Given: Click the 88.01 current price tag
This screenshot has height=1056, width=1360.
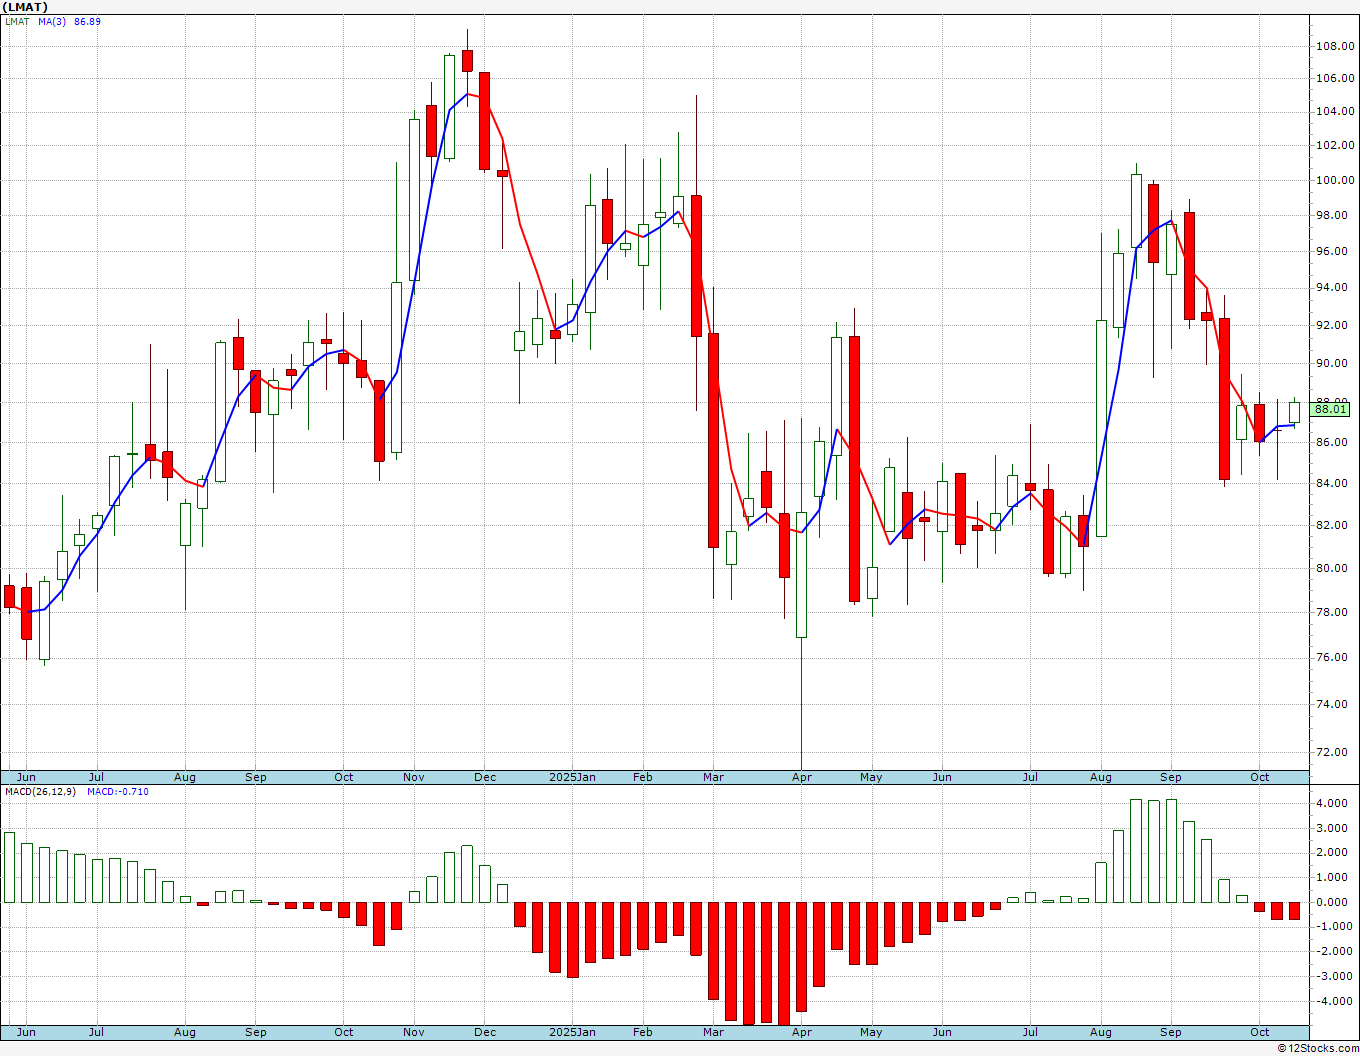Looking at the screenshot, I should coord(1330,409).
